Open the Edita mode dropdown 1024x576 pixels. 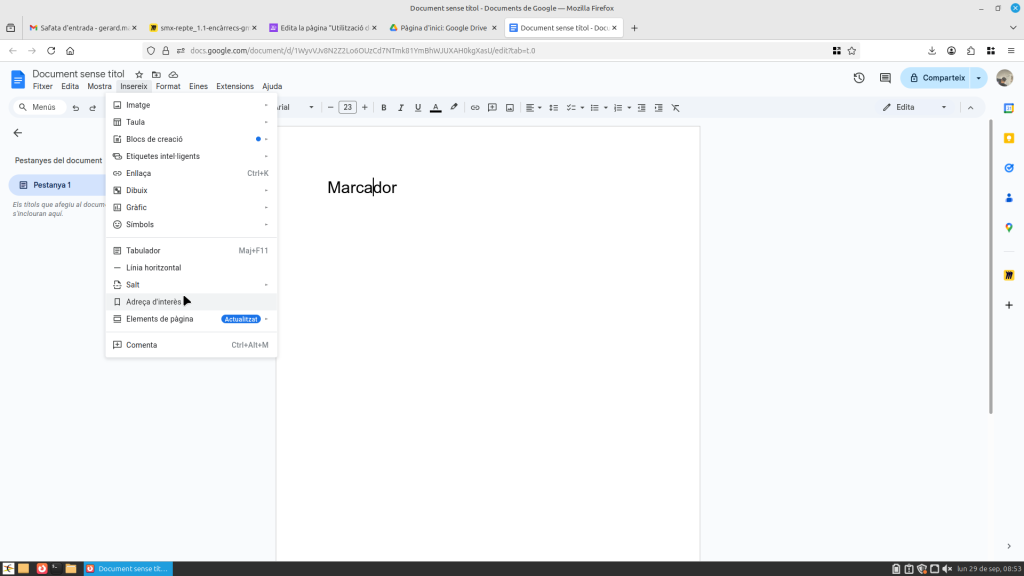click(914, 107)
